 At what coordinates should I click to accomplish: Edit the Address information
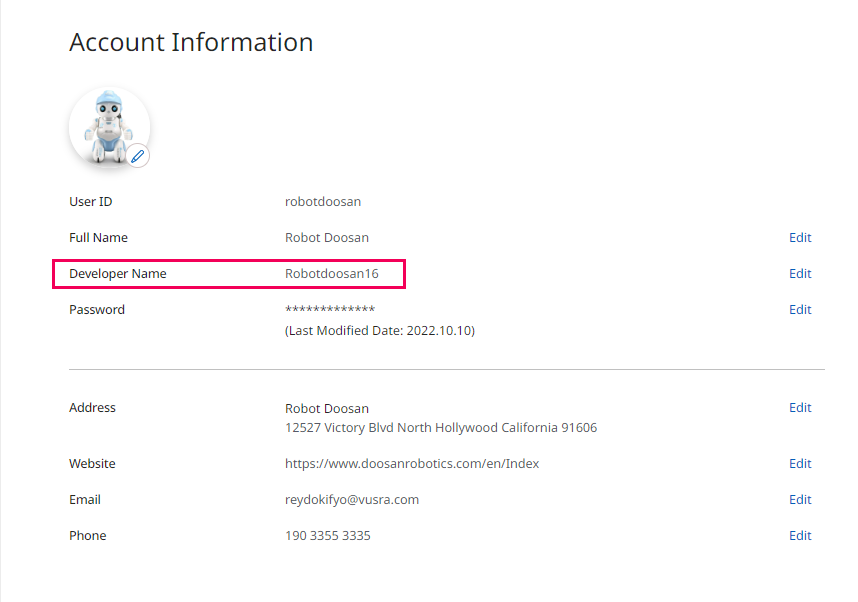point(799,407)
